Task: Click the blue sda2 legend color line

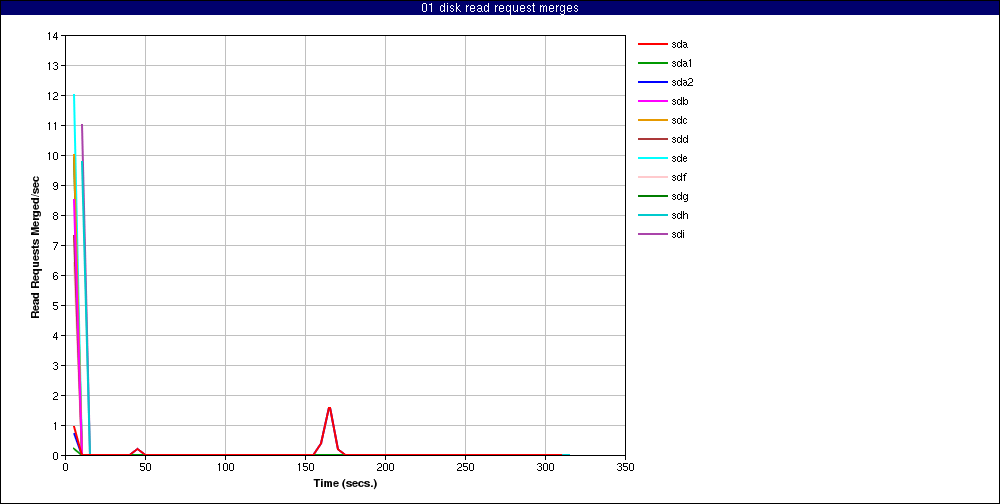Action: [652, 82]
